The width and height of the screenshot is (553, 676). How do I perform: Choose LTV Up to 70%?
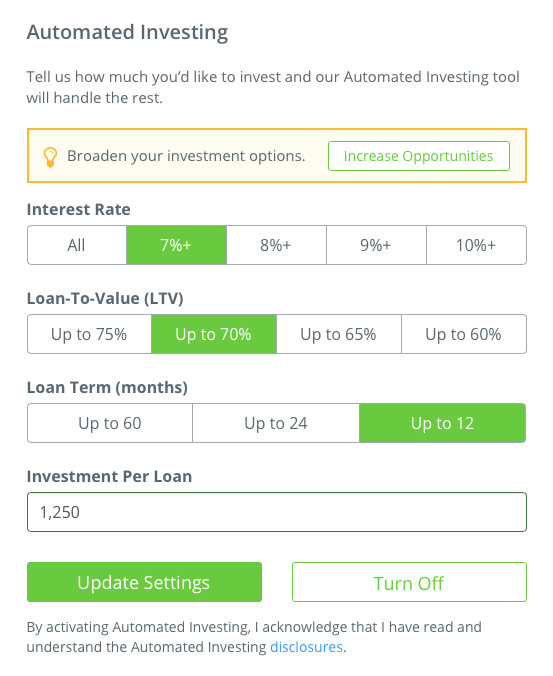point(214,334)
